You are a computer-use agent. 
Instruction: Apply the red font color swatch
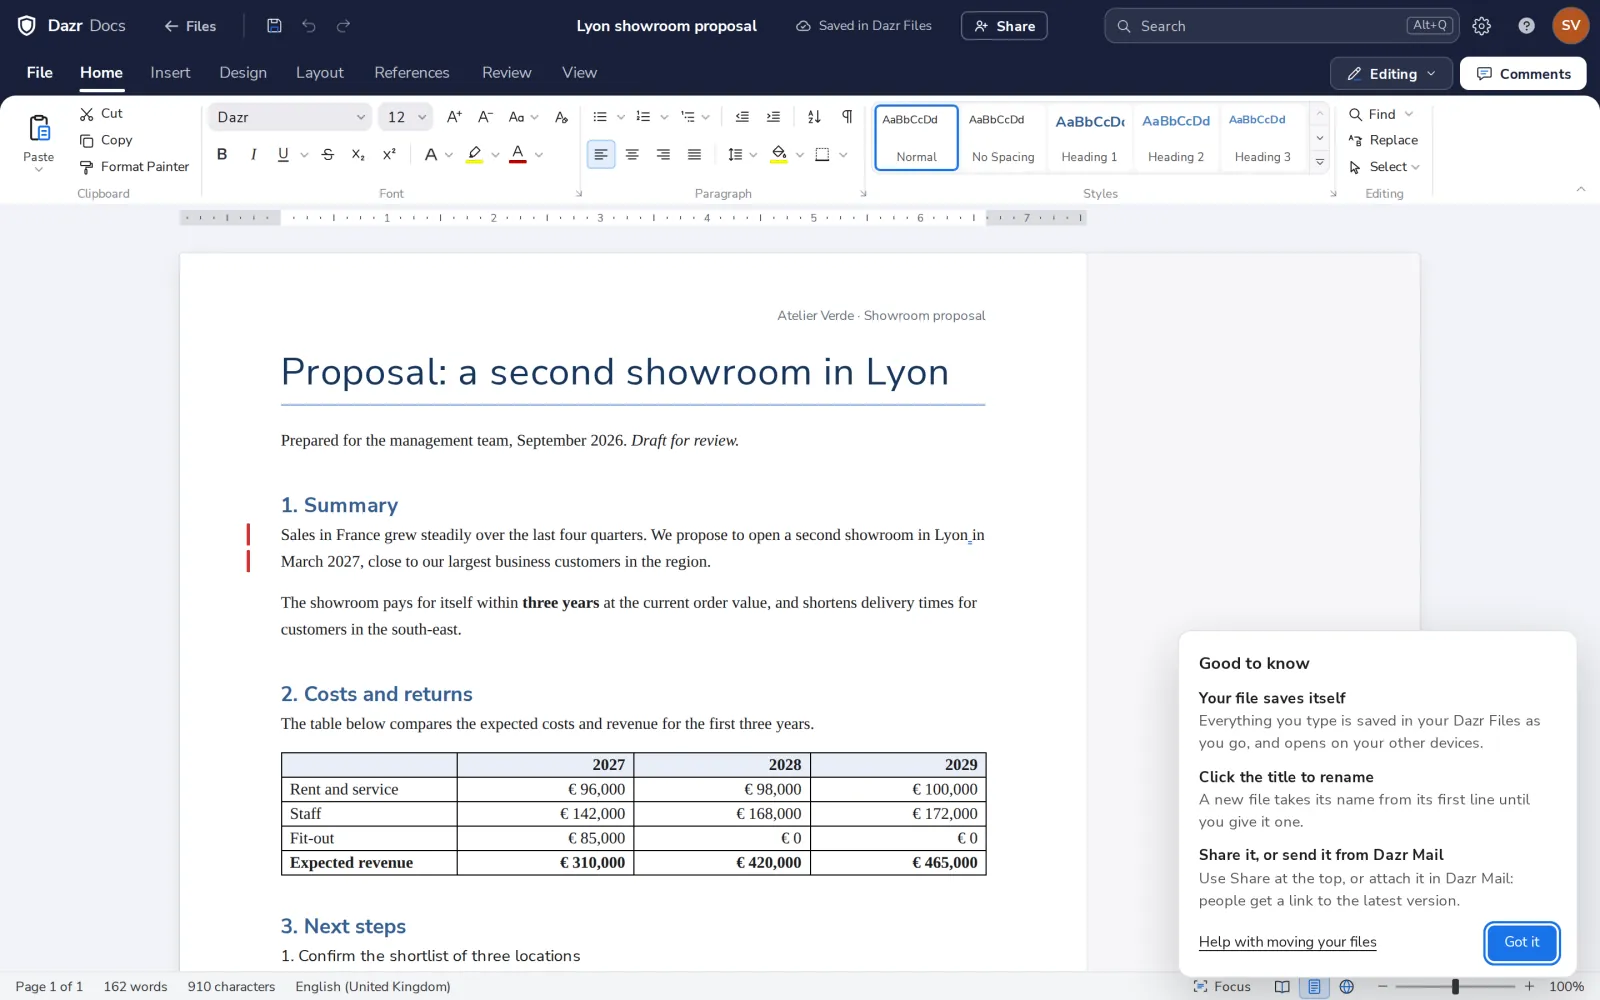(x=518, y=154)
